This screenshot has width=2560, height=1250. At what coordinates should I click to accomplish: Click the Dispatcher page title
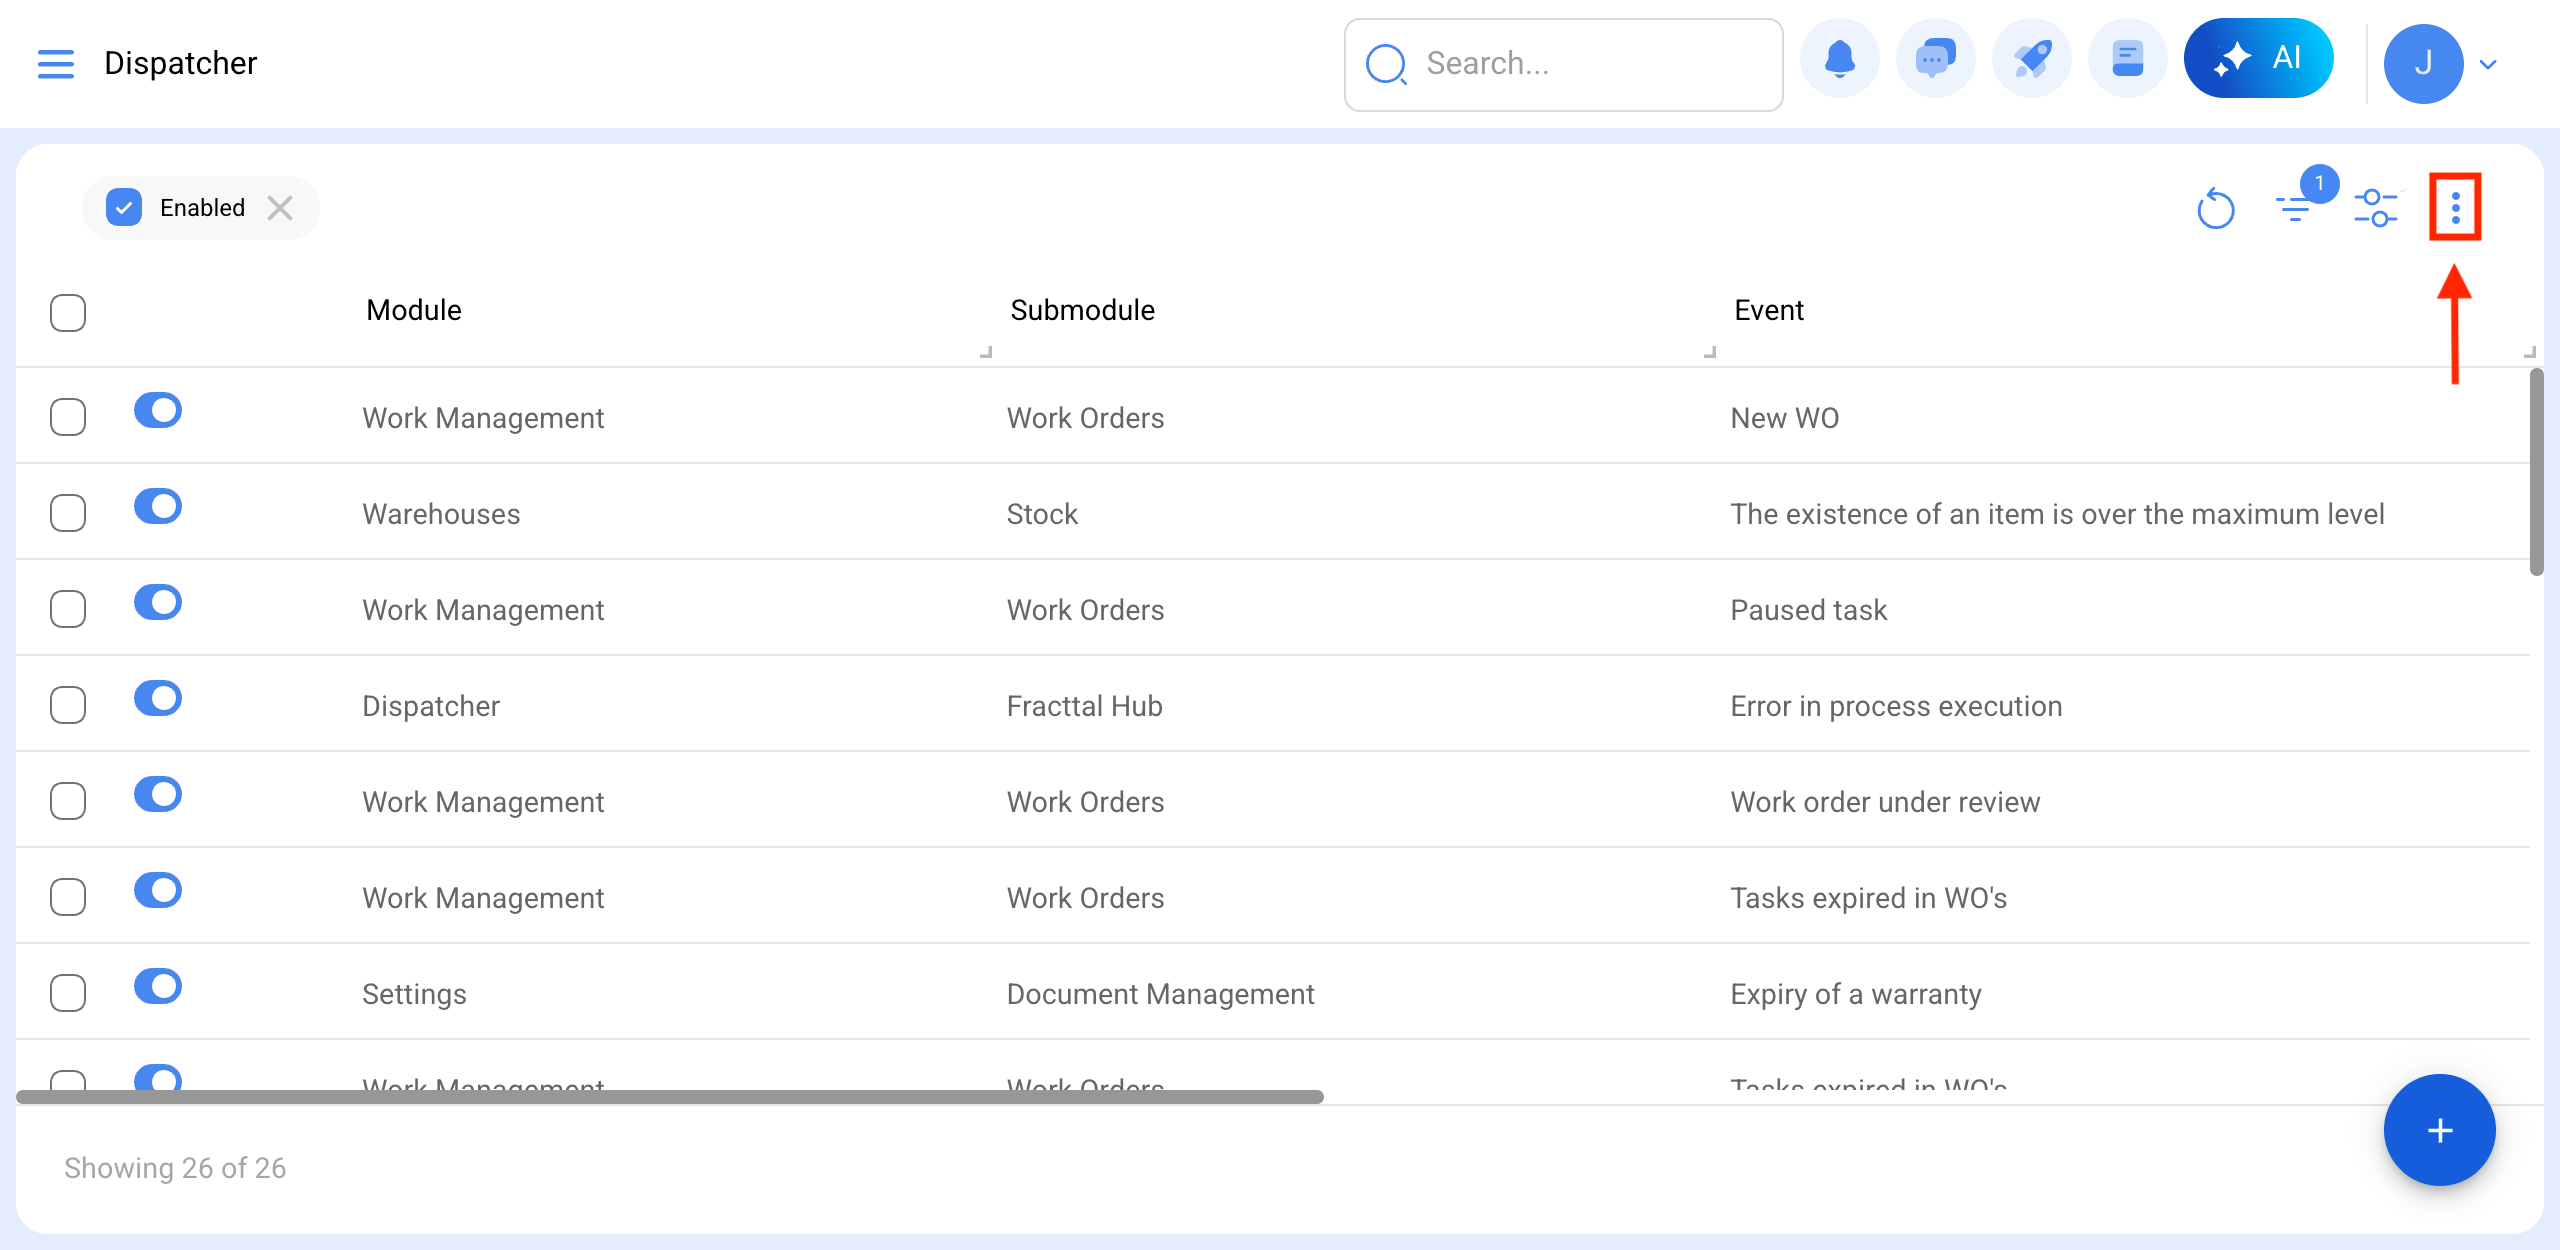[x=181, y=63]
